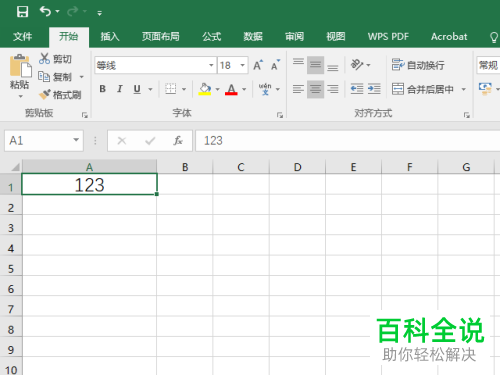
Task: Click the Redo arrow icon
Action: tap(72, 12)
